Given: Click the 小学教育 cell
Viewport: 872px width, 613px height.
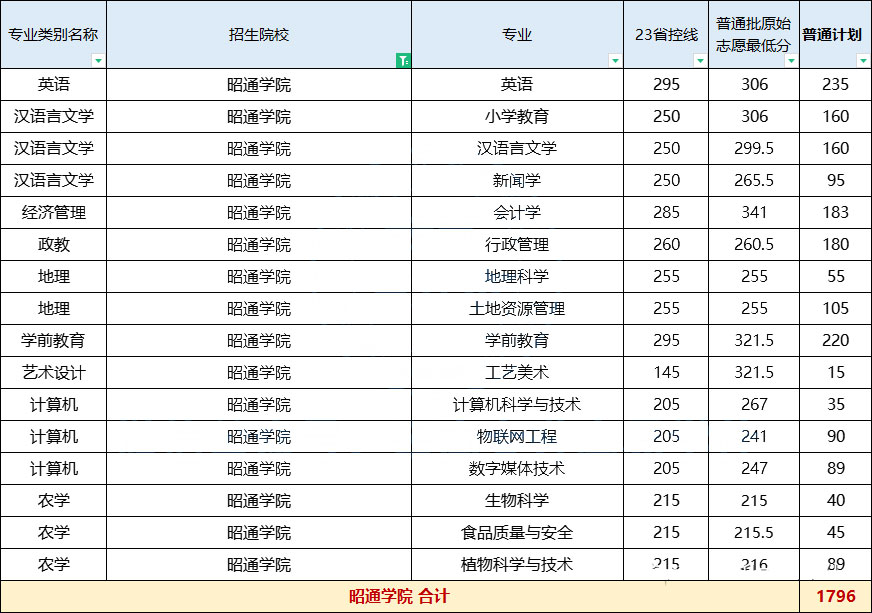Looking at the screenshot, I should [x=517, y=117].
